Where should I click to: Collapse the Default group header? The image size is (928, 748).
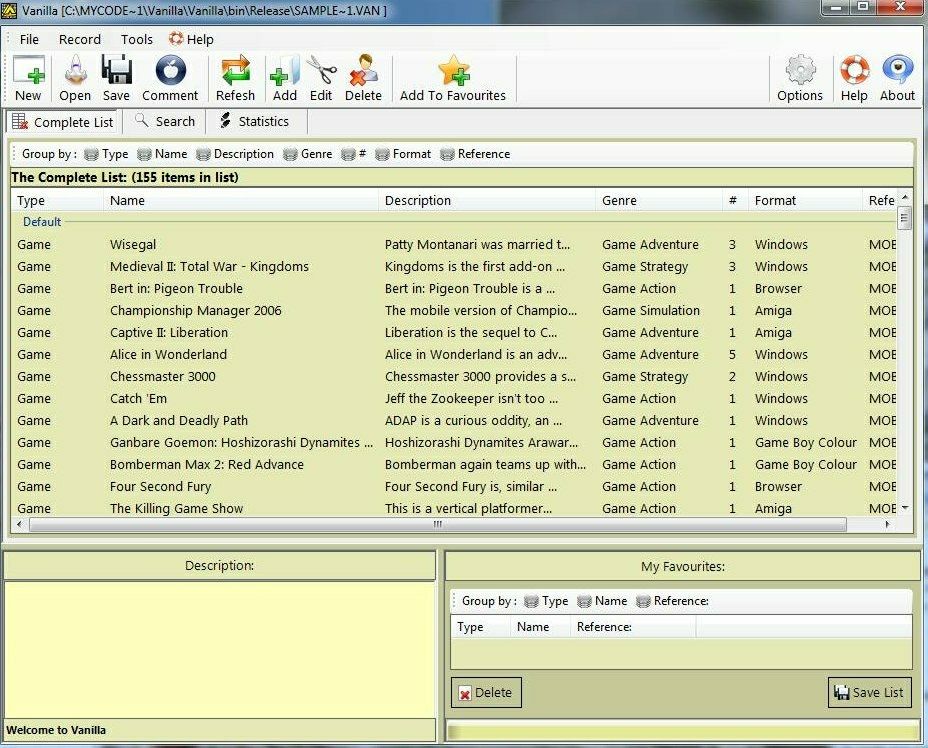[42, 222]
